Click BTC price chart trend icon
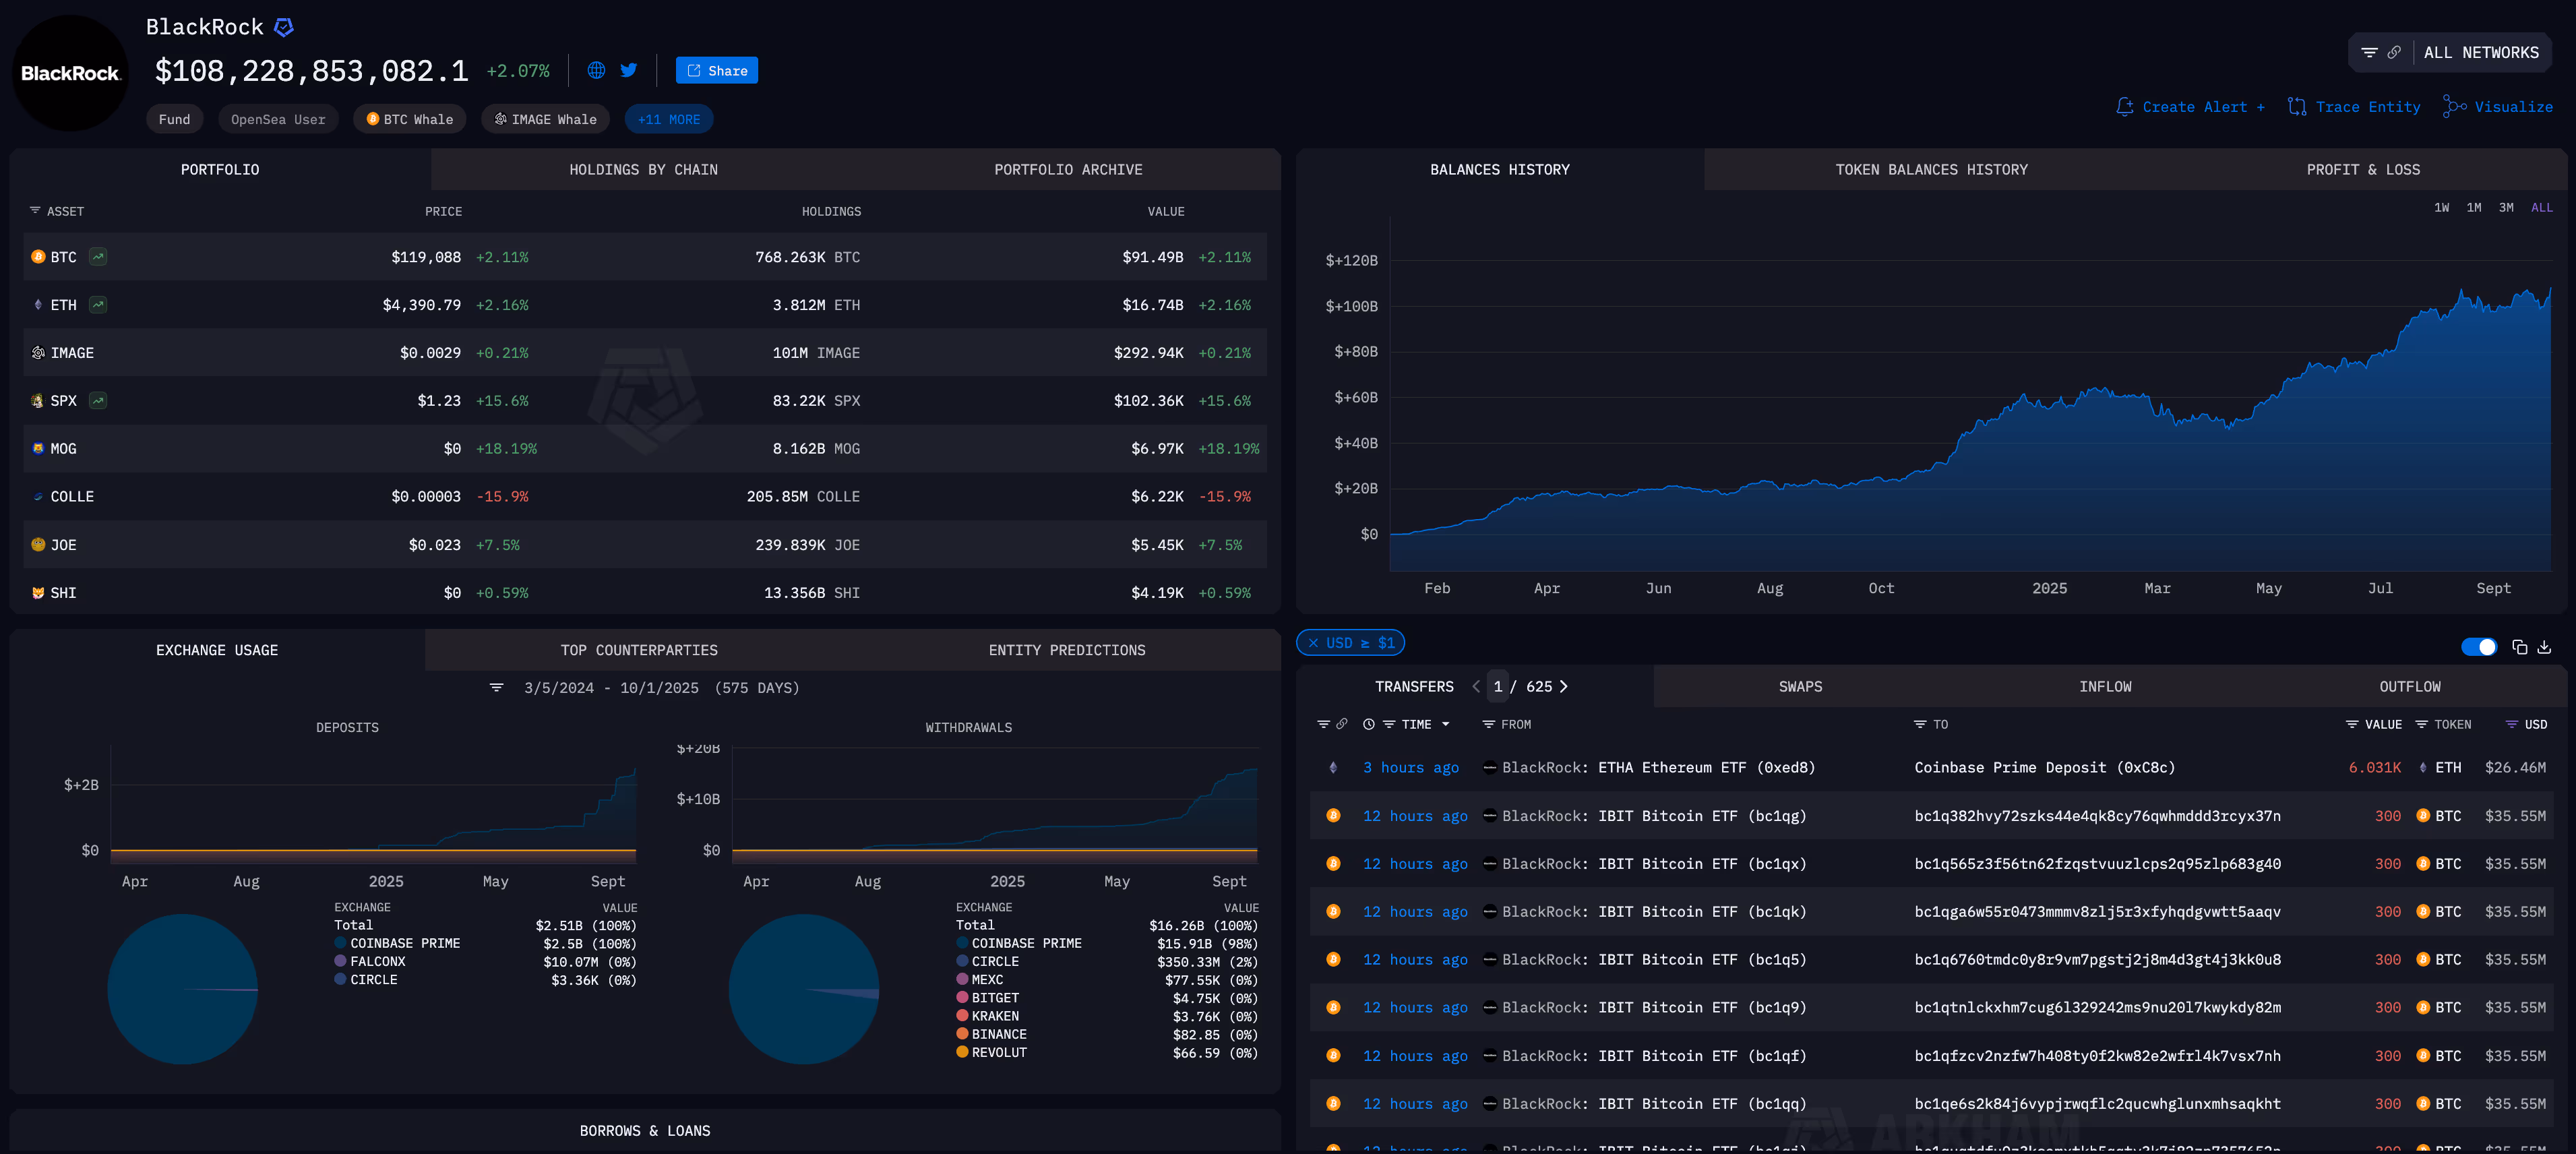The height and width of the screenshot is (1154, 2576). [x=98, y=257]
